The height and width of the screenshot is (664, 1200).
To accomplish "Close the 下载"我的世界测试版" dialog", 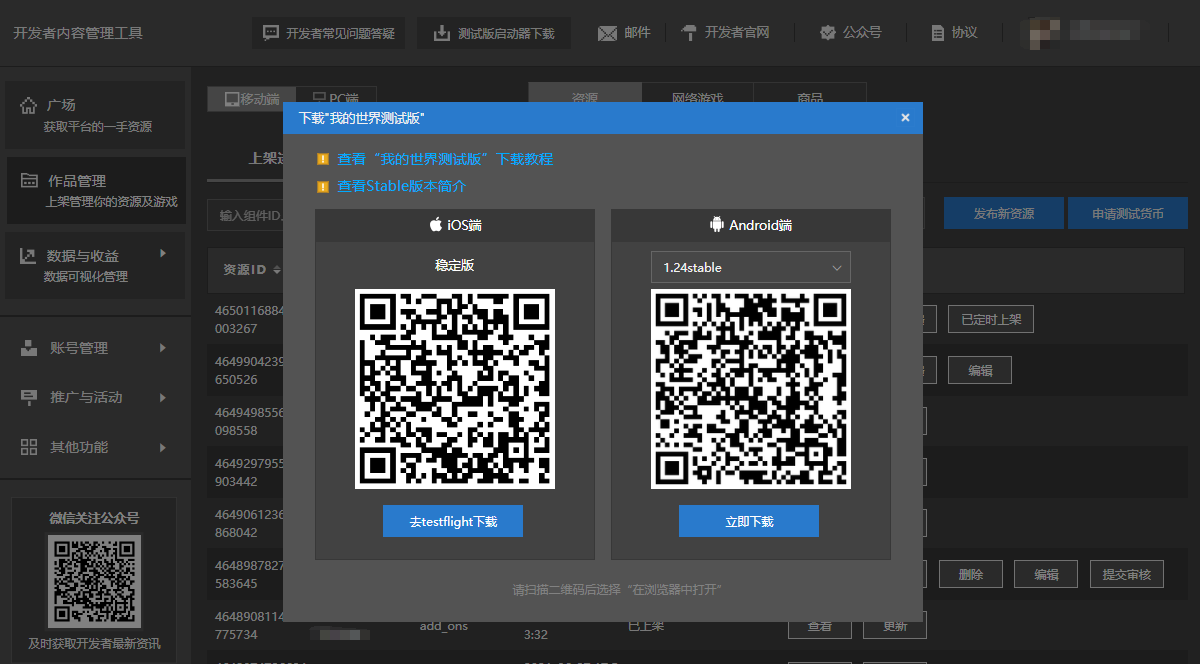I will pos(905,118).
